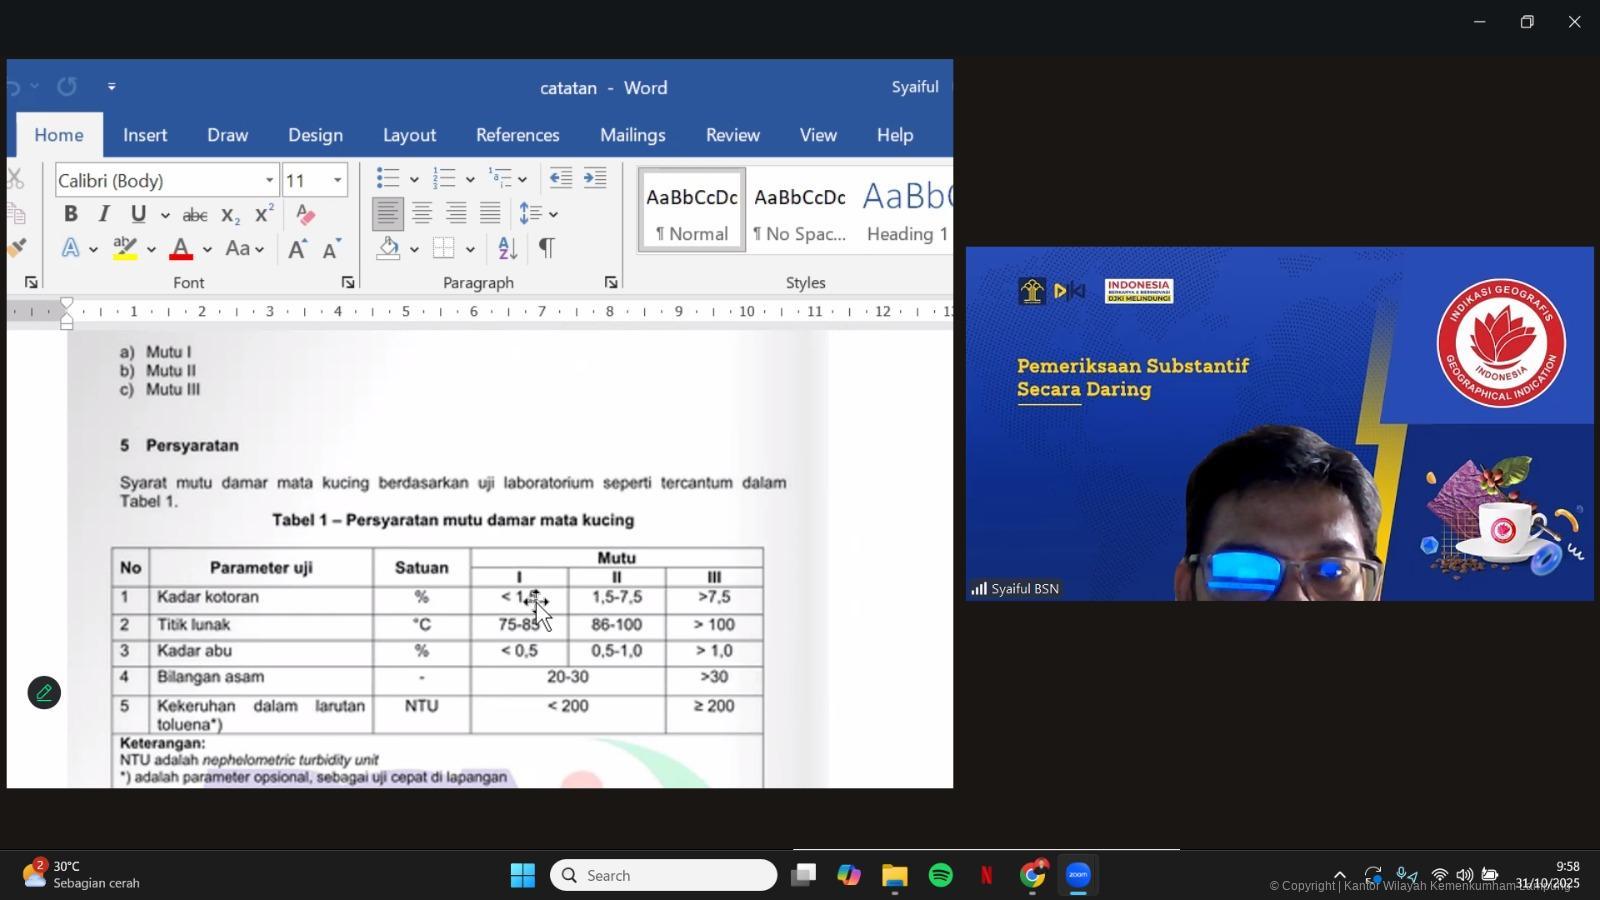This screenshot has width=1600, height=900.
Task: Apply the Normal style
Action: (x=692, y=211)
